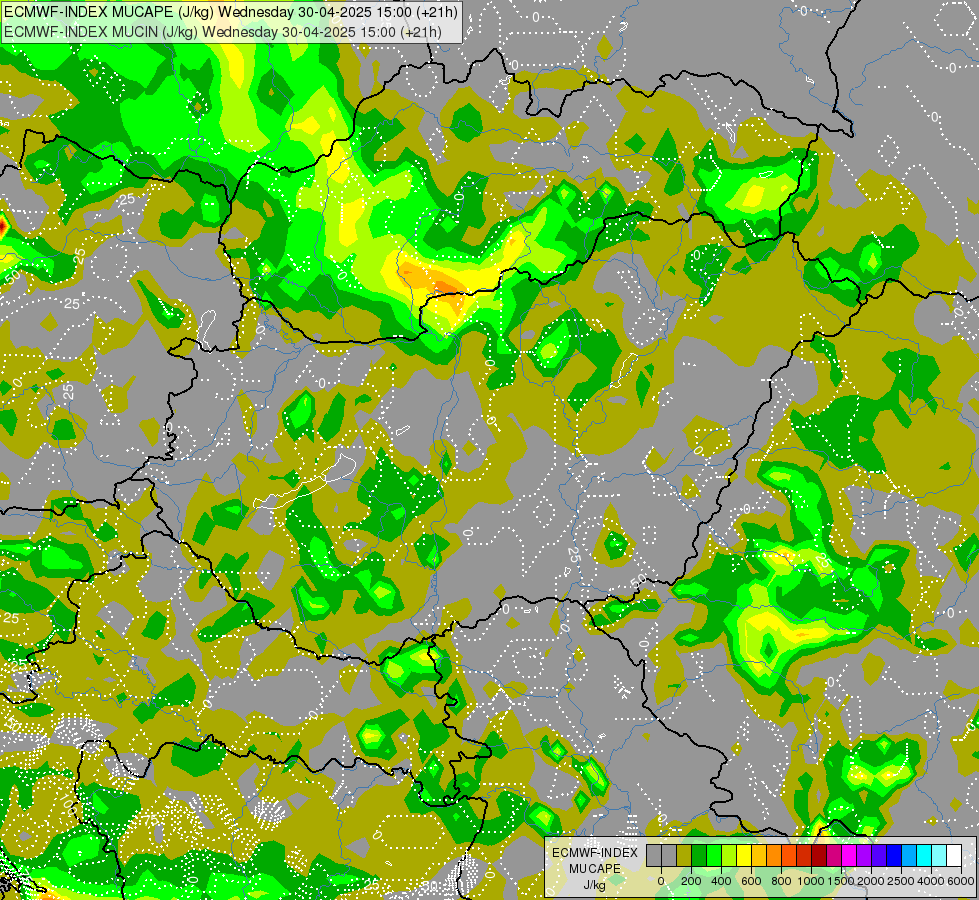979x900 pixels.
Task: Click the legend value 2000
Action: pyautogui.click(x=872, y=881)
